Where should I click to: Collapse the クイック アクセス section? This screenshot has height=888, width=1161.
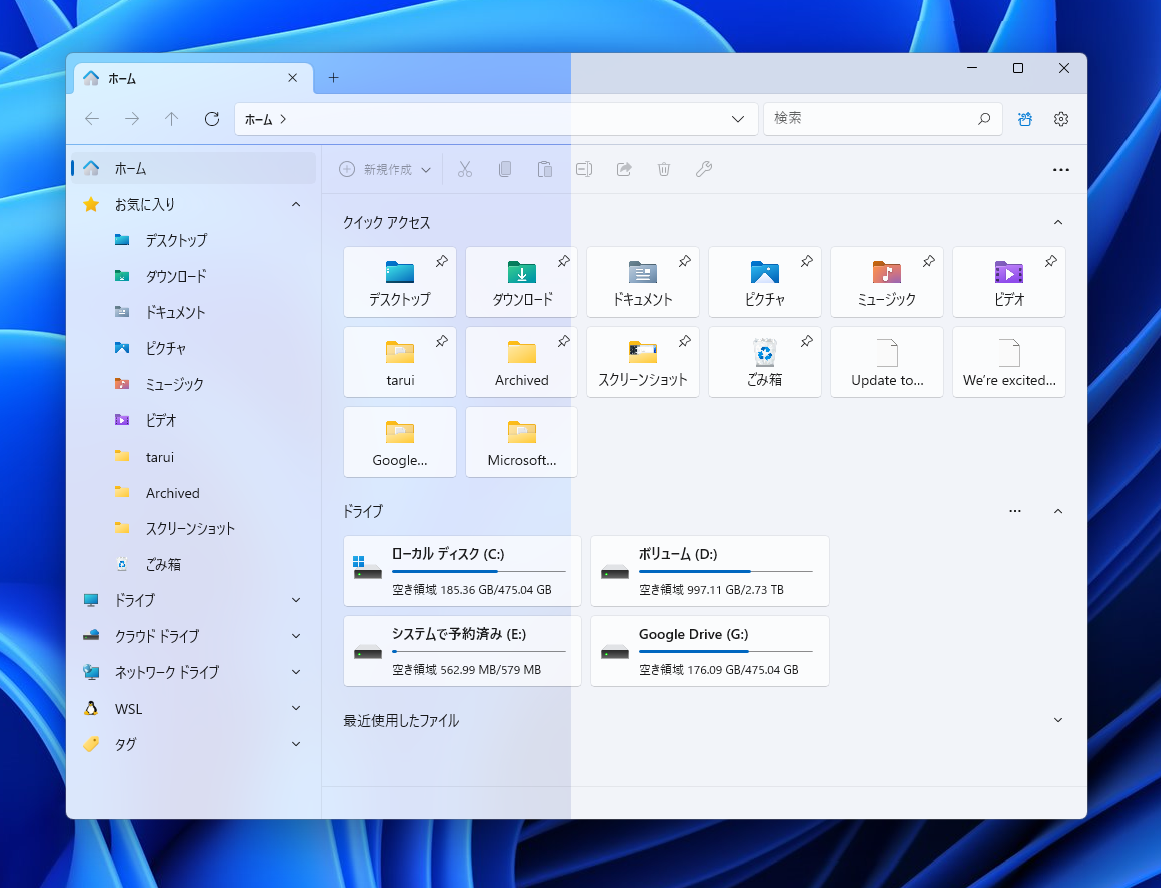(1058, 222)
